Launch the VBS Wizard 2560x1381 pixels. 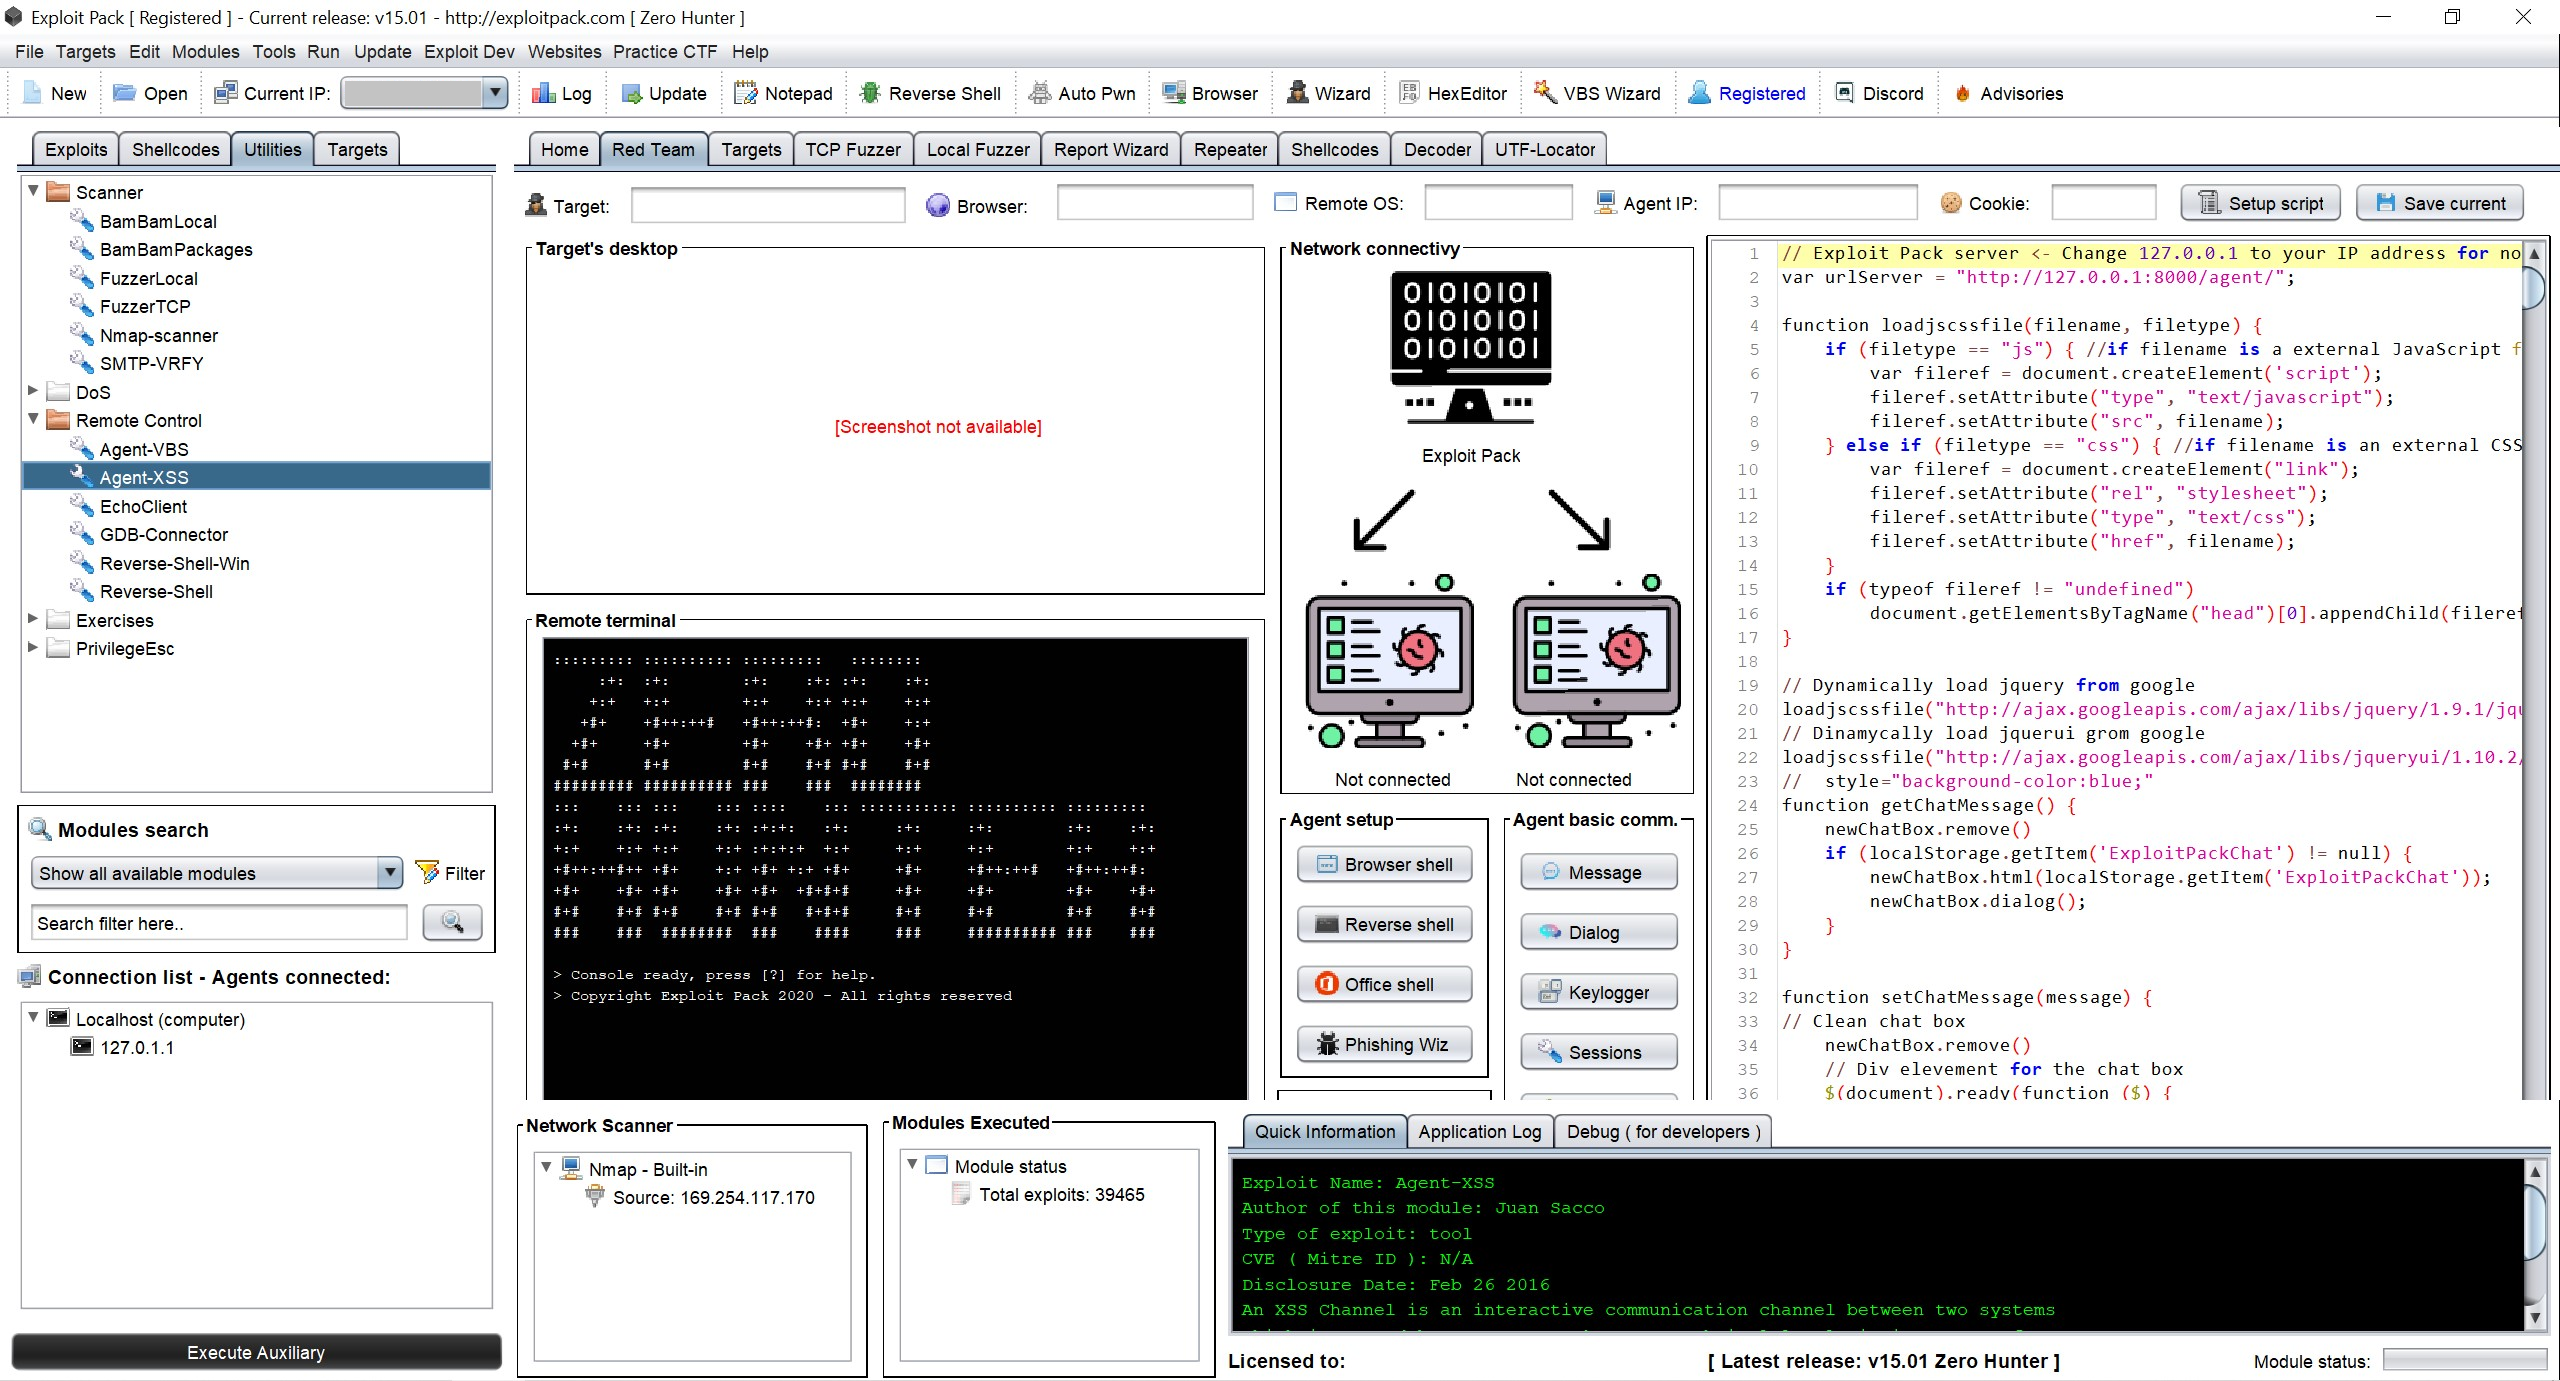pos(1597,93)
